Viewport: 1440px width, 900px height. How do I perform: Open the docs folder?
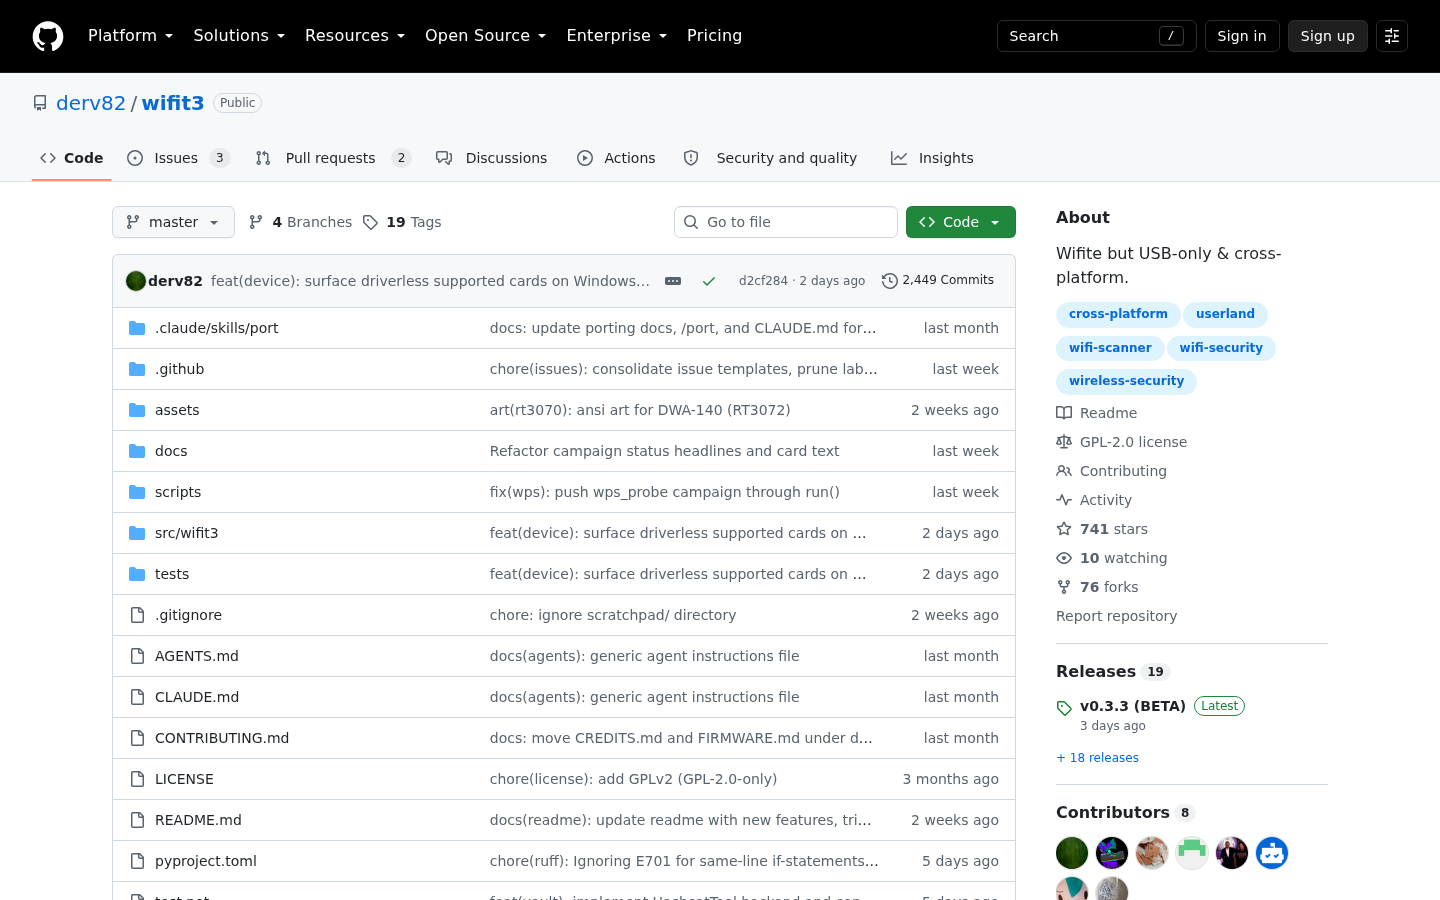pos(171,451)
